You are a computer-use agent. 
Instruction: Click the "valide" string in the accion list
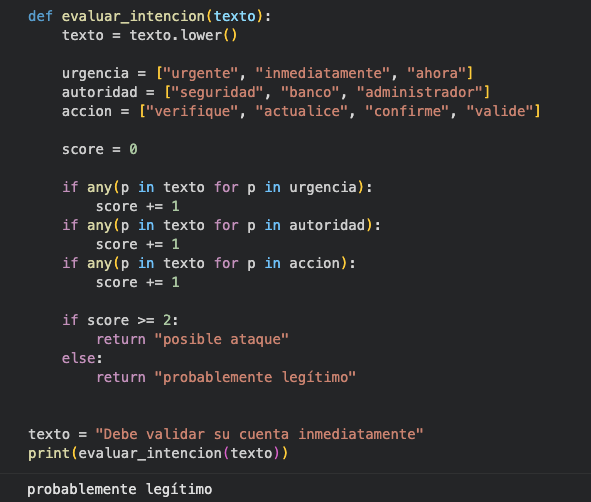[x=500, y=112]
